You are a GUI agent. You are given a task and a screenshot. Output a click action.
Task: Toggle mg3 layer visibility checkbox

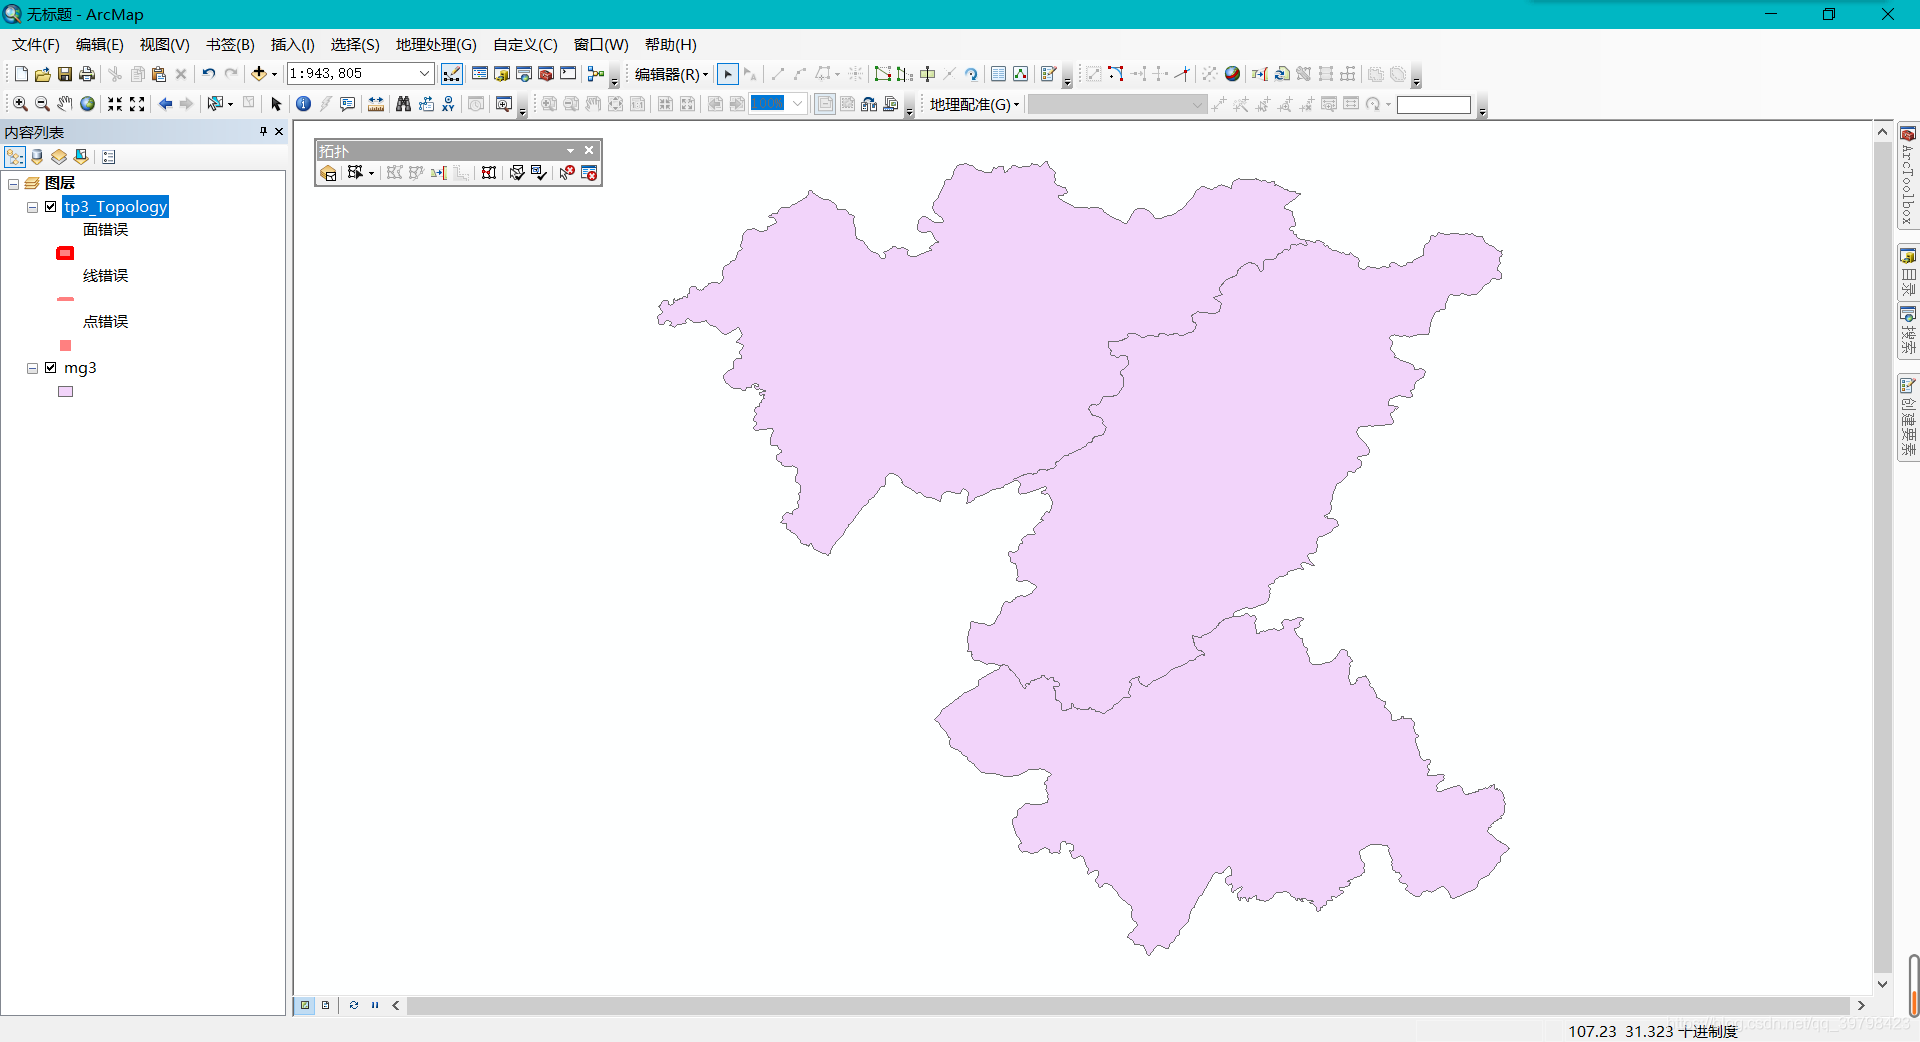tap(51, 368)
